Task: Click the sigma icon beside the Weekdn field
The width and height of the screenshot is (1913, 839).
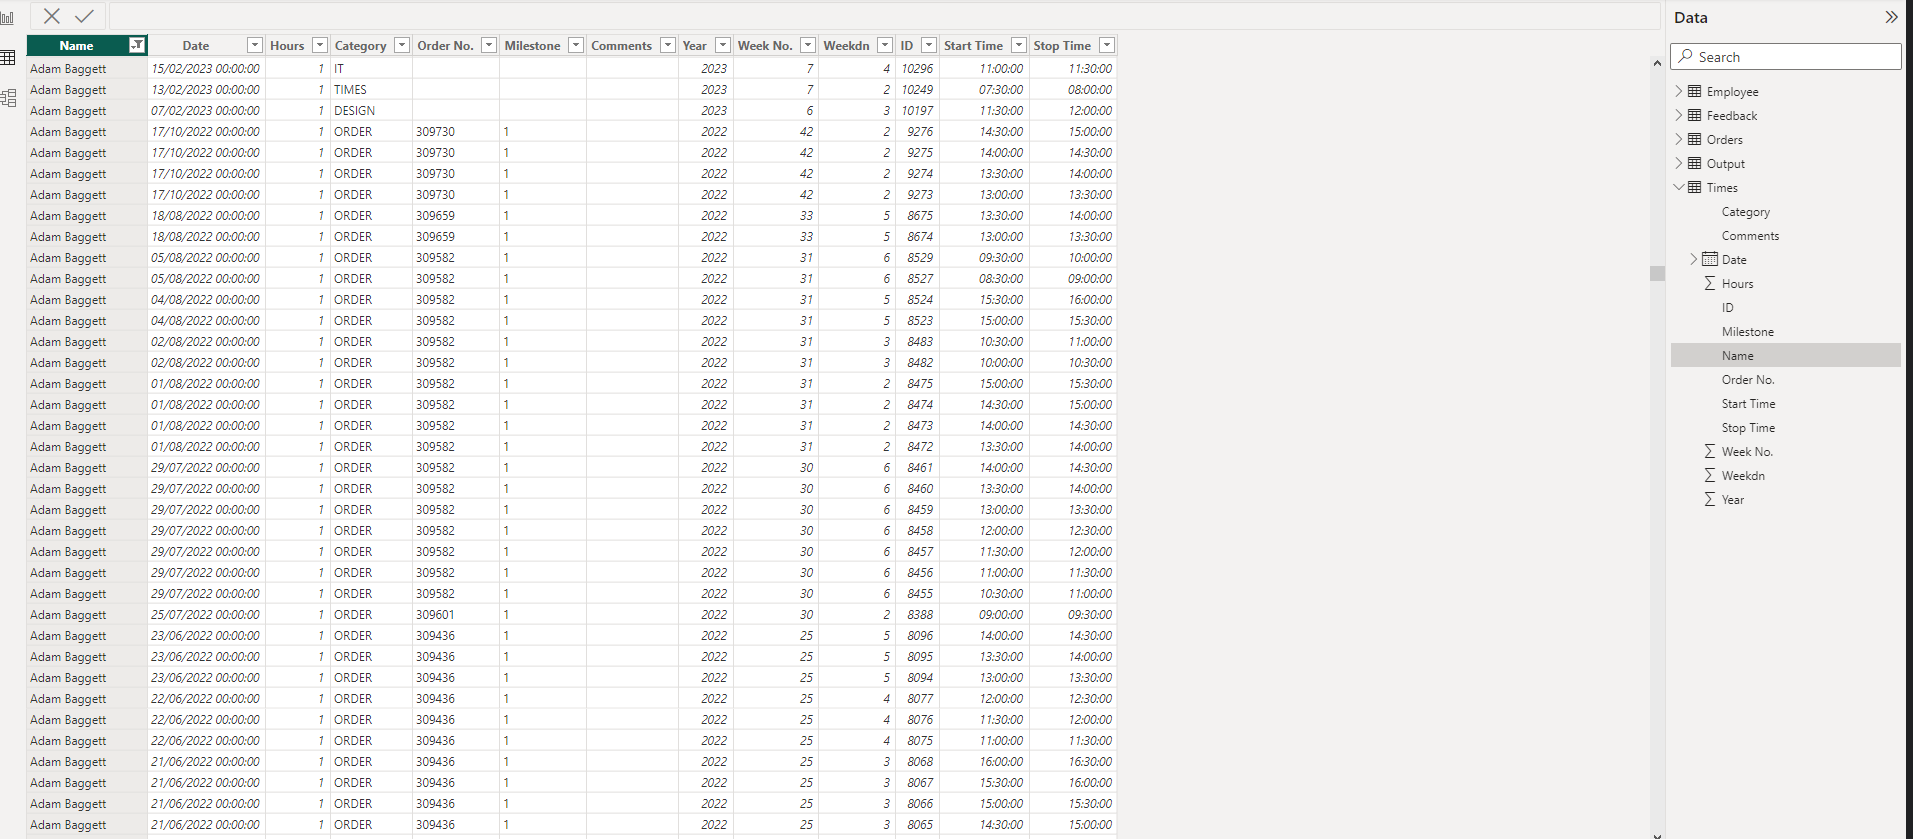Action: [x=1710, y=475]
